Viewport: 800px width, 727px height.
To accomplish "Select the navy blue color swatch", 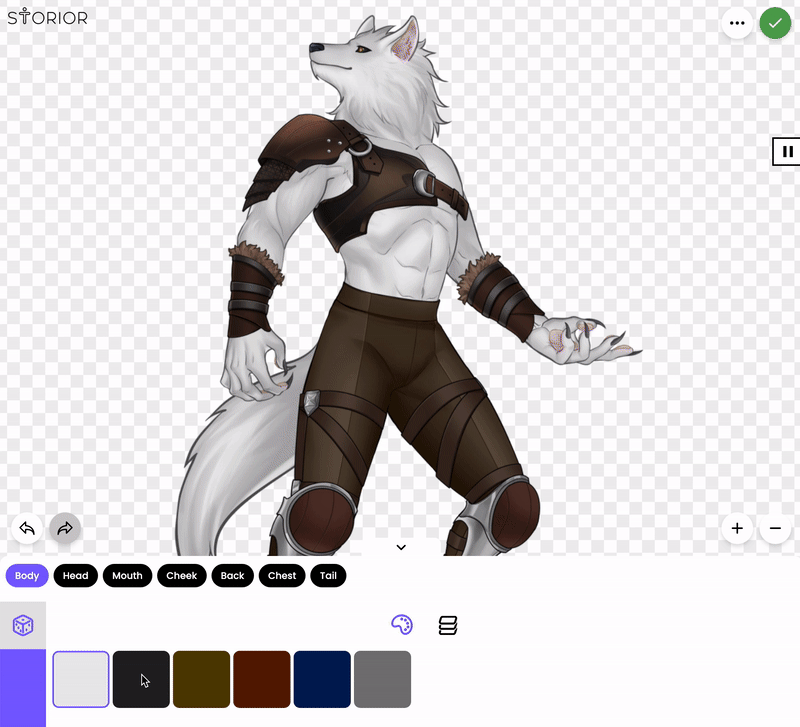I will pyautogui.click(x=322, y=679).
